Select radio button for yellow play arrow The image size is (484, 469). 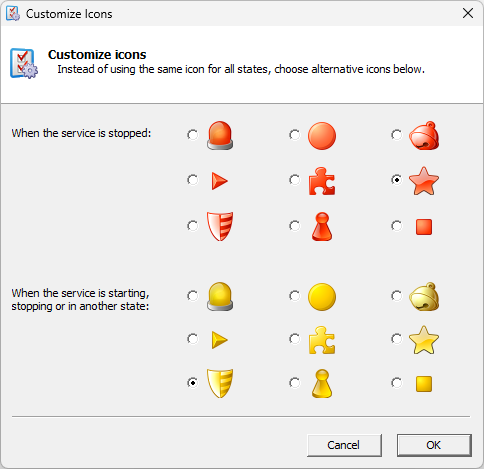pos(192,339)
